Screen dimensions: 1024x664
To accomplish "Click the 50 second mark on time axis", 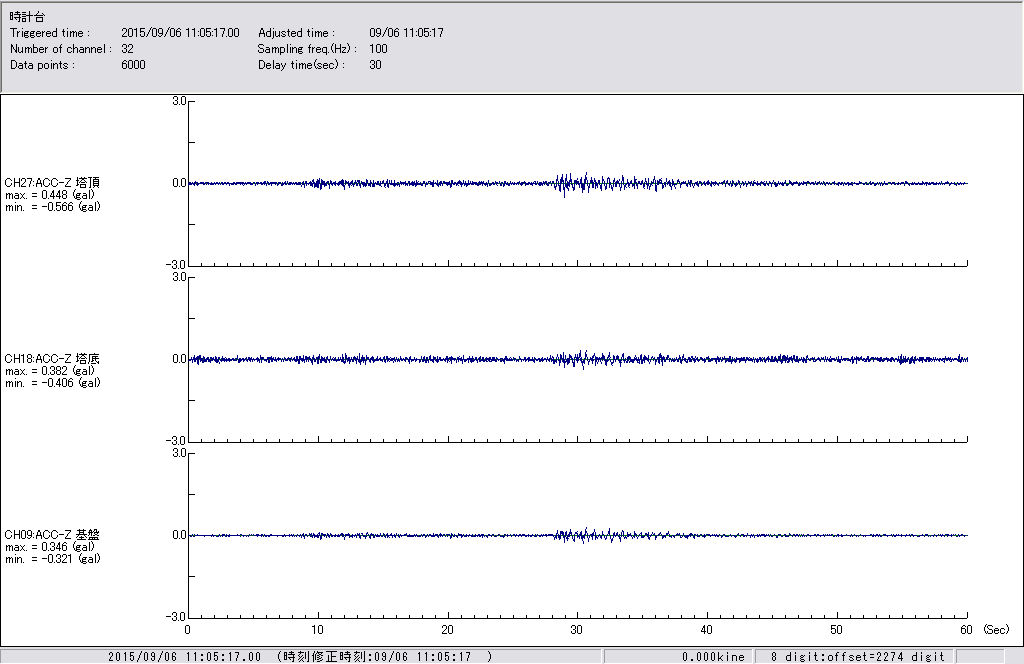I will 837,630.
